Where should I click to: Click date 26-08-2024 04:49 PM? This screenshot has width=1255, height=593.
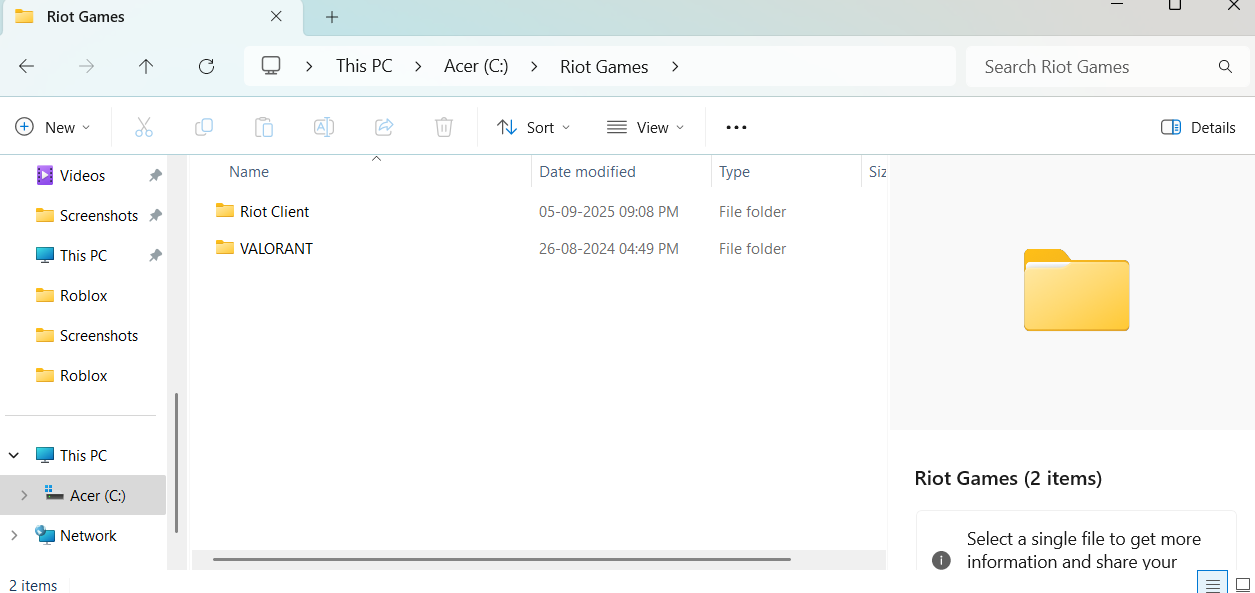(x=609, y=248)
